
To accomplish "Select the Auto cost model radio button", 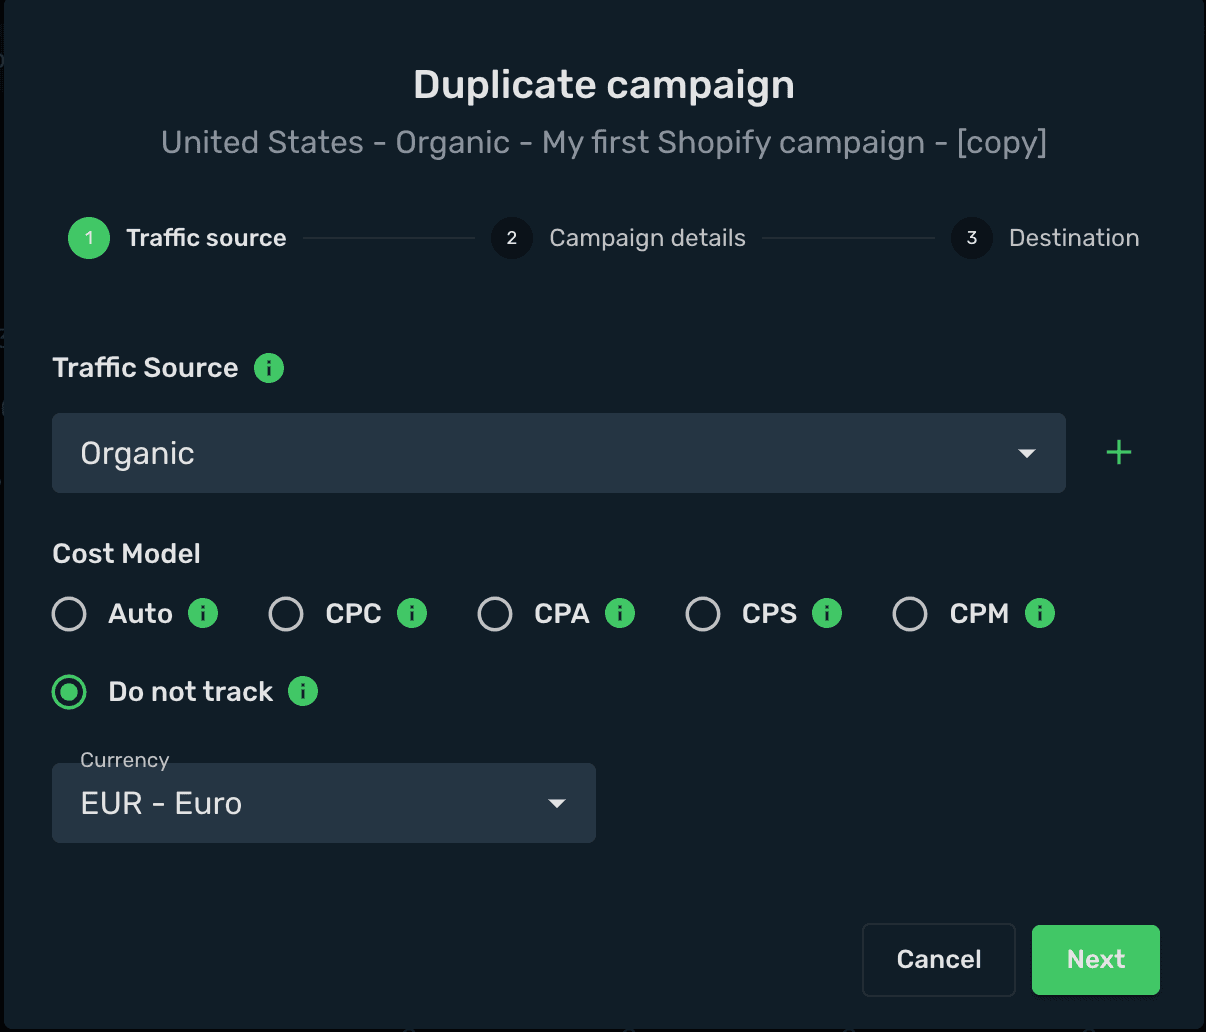I will pyautogui.click(x=69, y=614).
